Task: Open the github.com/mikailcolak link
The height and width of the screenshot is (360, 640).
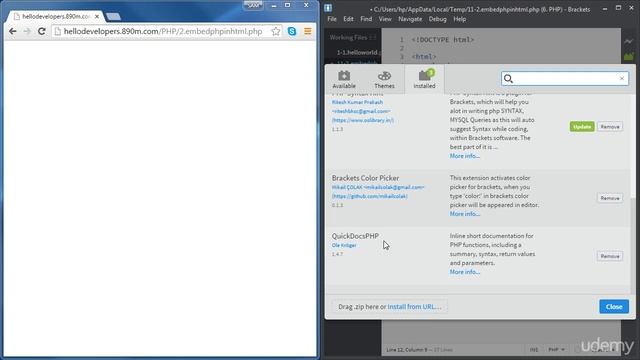Action: coord(370,196)
